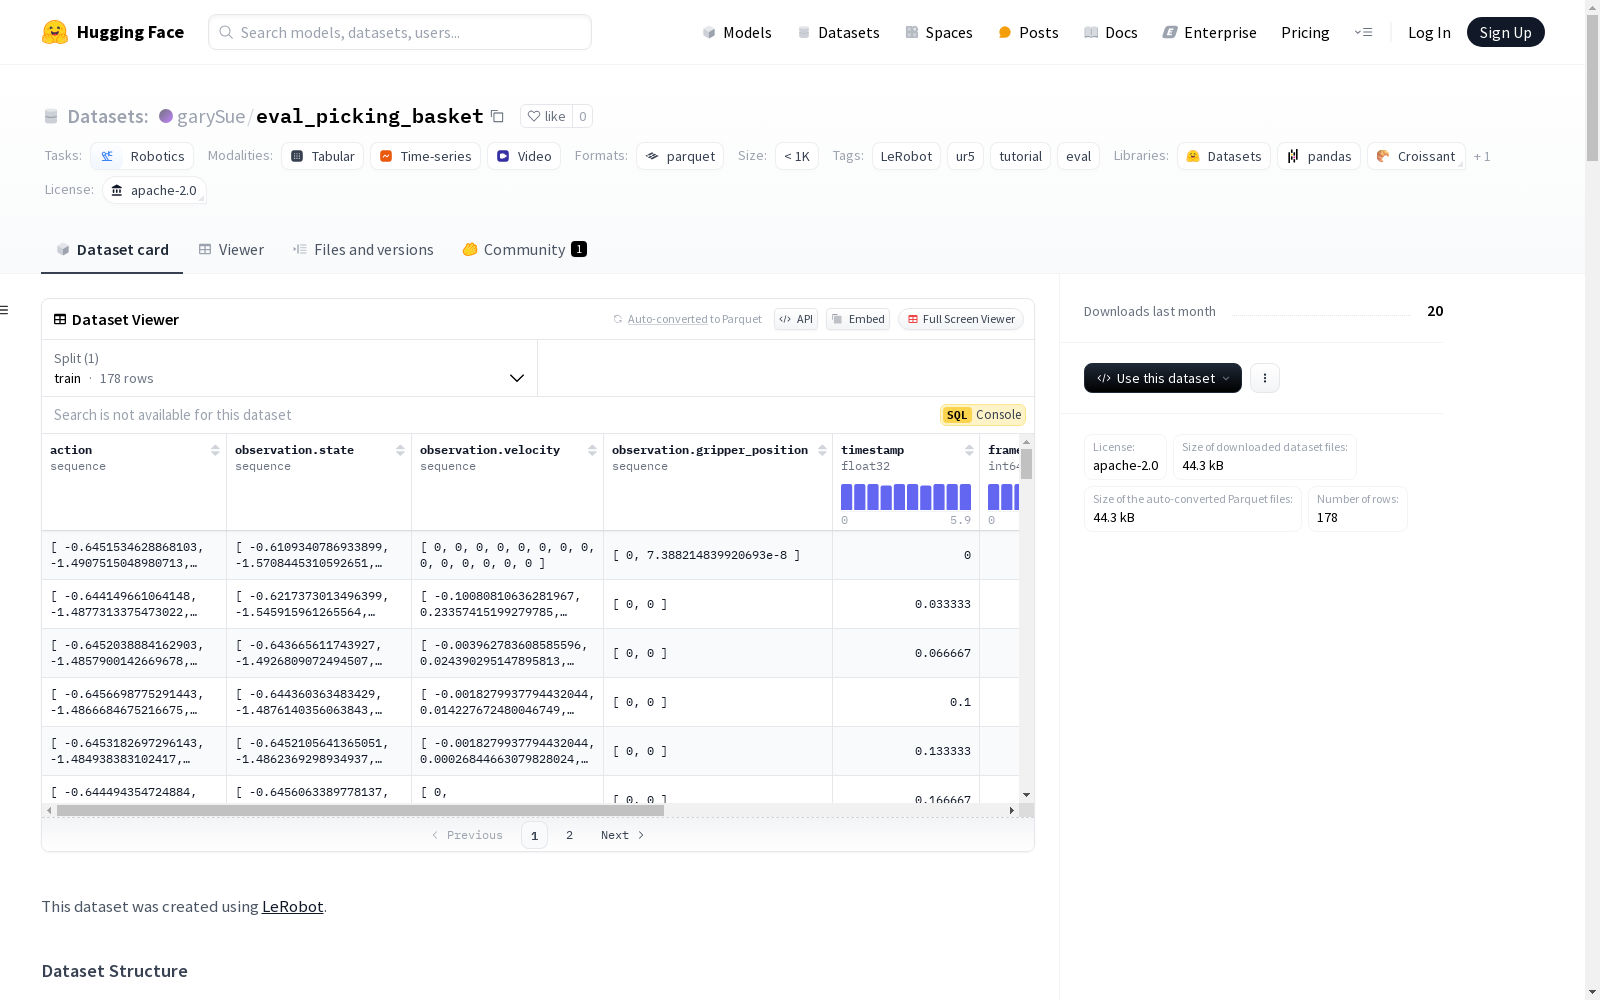Open Docs in top navigation
1600x1000 pixels.
tap(1110, 32)
